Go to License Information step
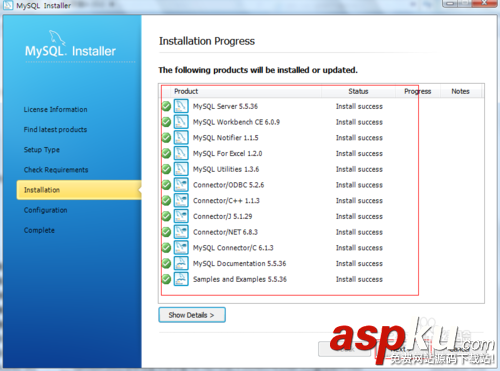This screenshot has height=371, width=500. coord(55,109)
